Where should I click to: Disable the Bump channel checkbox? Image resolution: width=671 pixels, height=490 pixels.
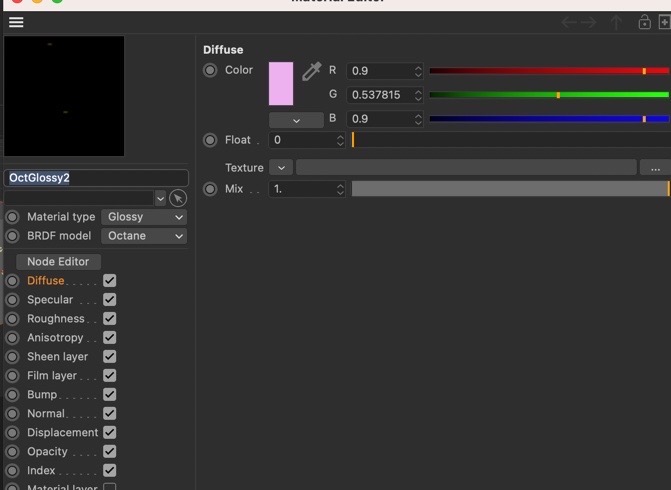110,395
